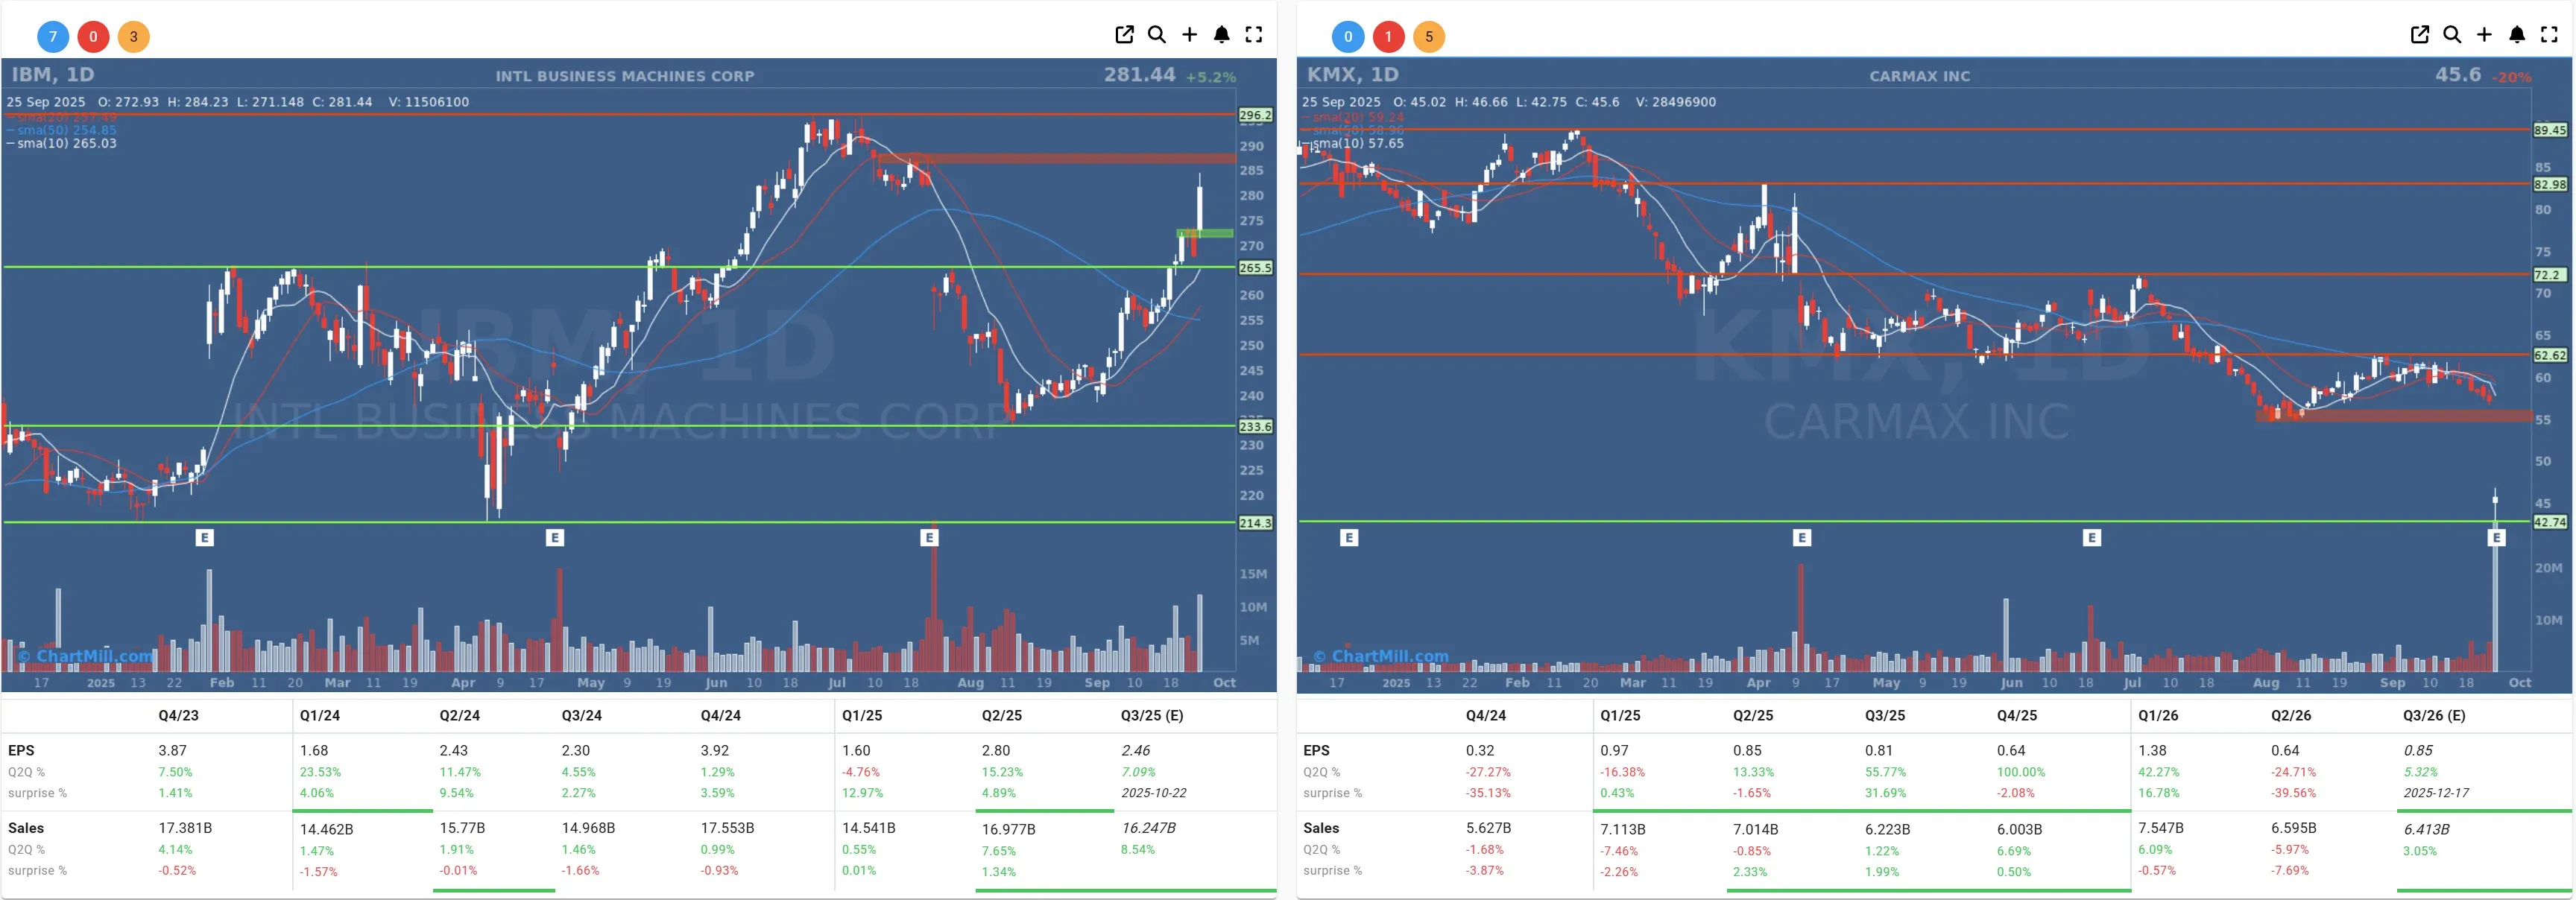This screenshot has width=2576, height=900.
Task: Click IBM price level label 265.5
Action: [x=1255, y=268]
